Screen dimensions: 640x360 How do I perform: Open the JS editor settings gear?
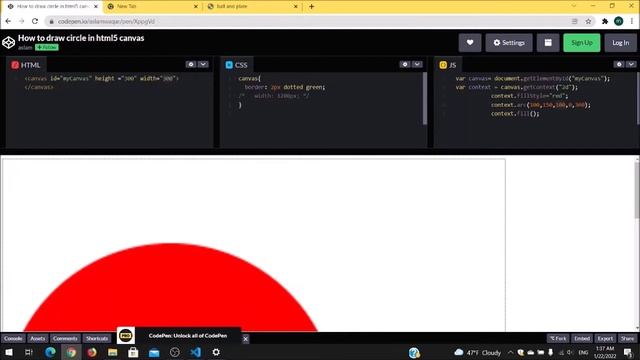tap(619, 64)
